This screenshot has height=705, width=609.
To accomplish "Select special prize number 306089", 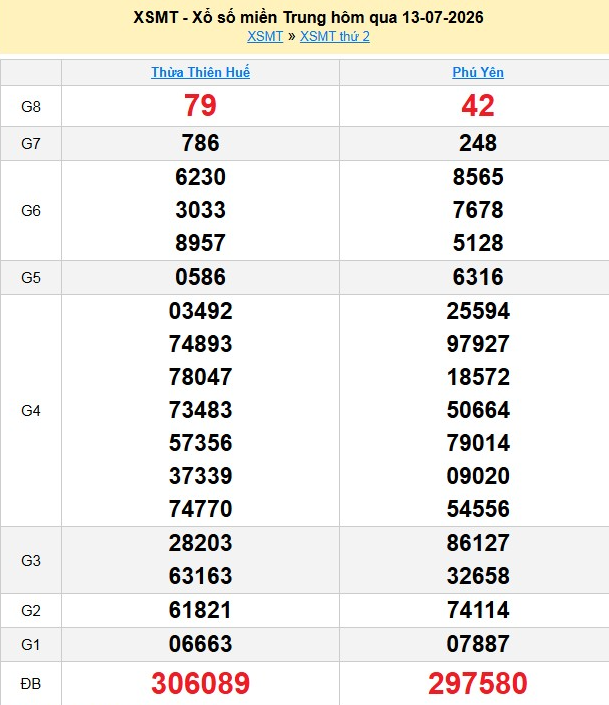I will click(200, 683).
